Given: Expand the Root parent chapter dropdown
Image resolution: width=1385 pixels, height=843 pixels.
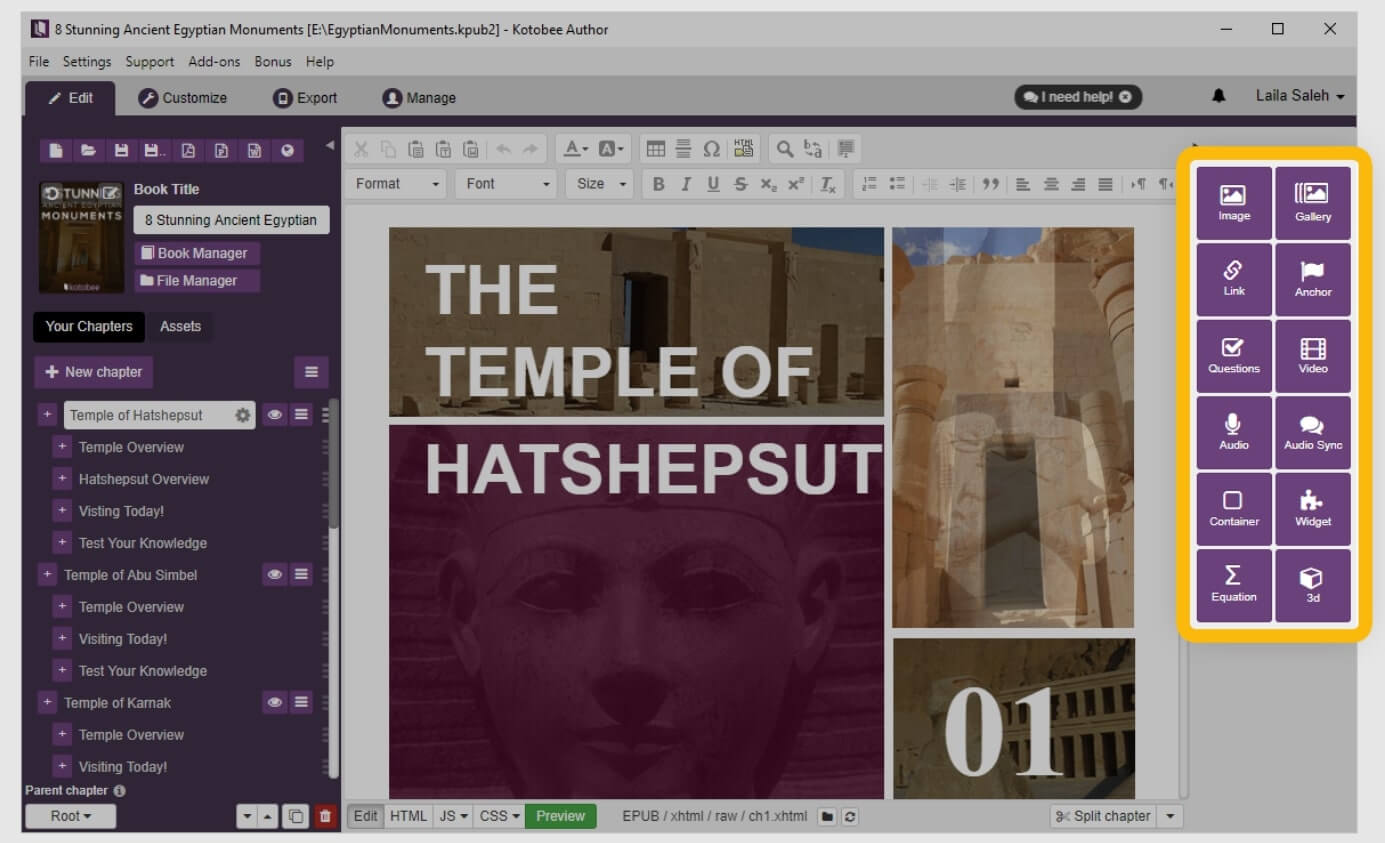Looking at the screenshot, I should click(70, 816).
